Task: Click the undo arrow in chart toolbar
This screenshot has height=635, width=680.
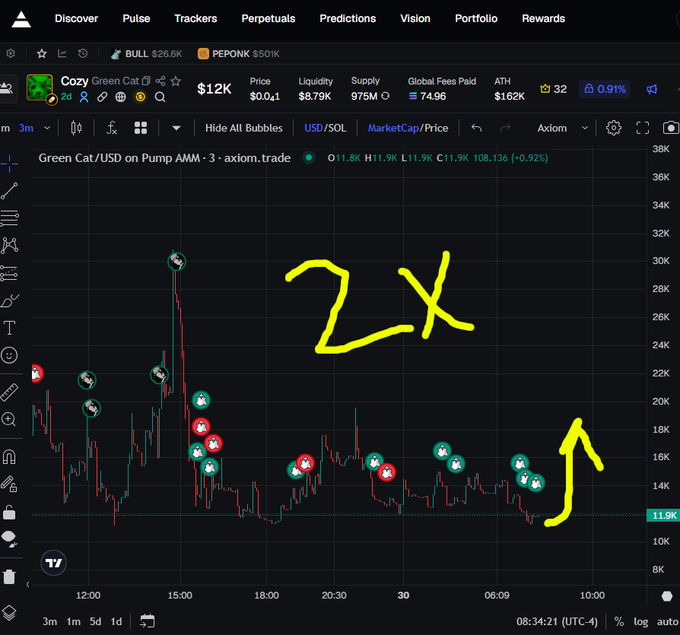Action: point(477,128)
